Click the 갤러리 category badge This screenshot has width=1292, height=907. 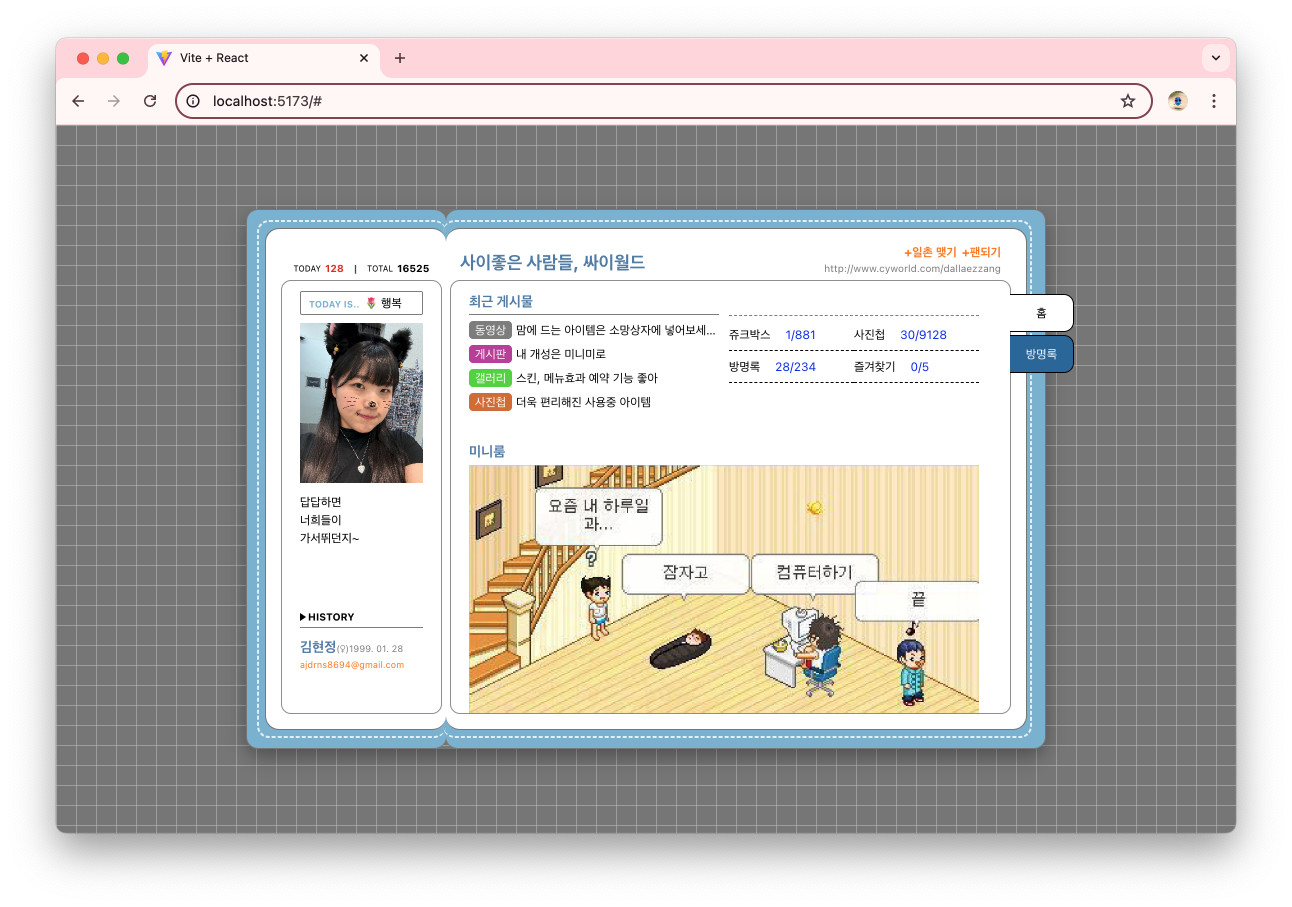tap(490, 378)
